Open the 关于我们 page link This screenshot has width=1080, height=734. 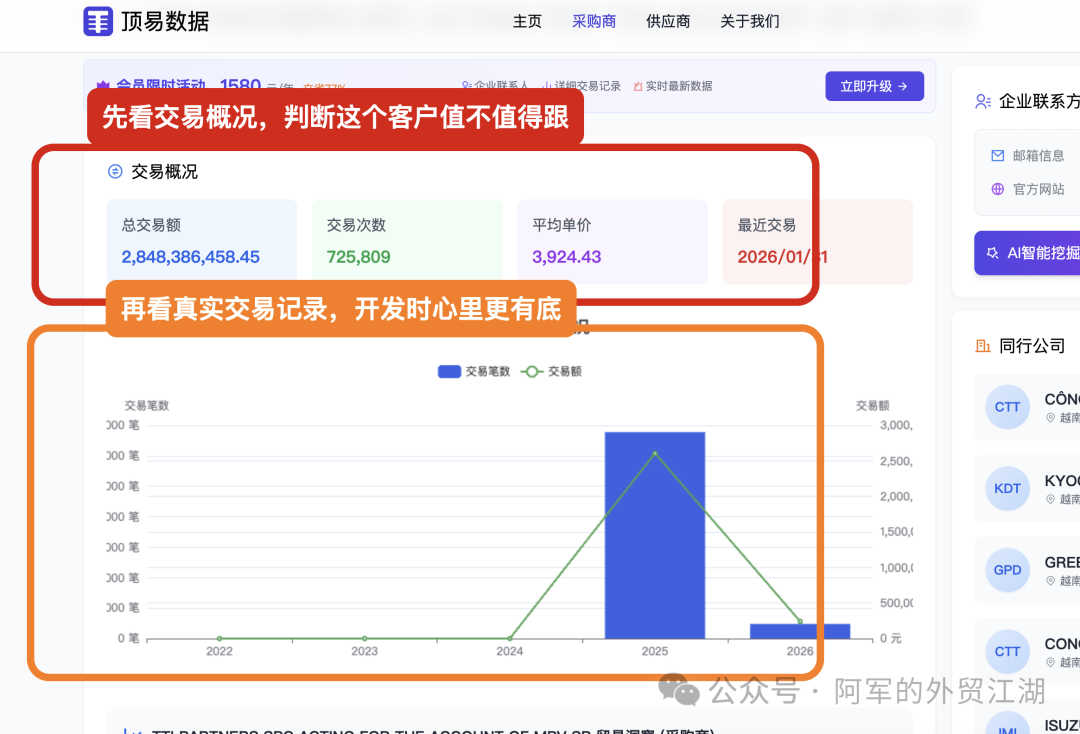point(750,21)
